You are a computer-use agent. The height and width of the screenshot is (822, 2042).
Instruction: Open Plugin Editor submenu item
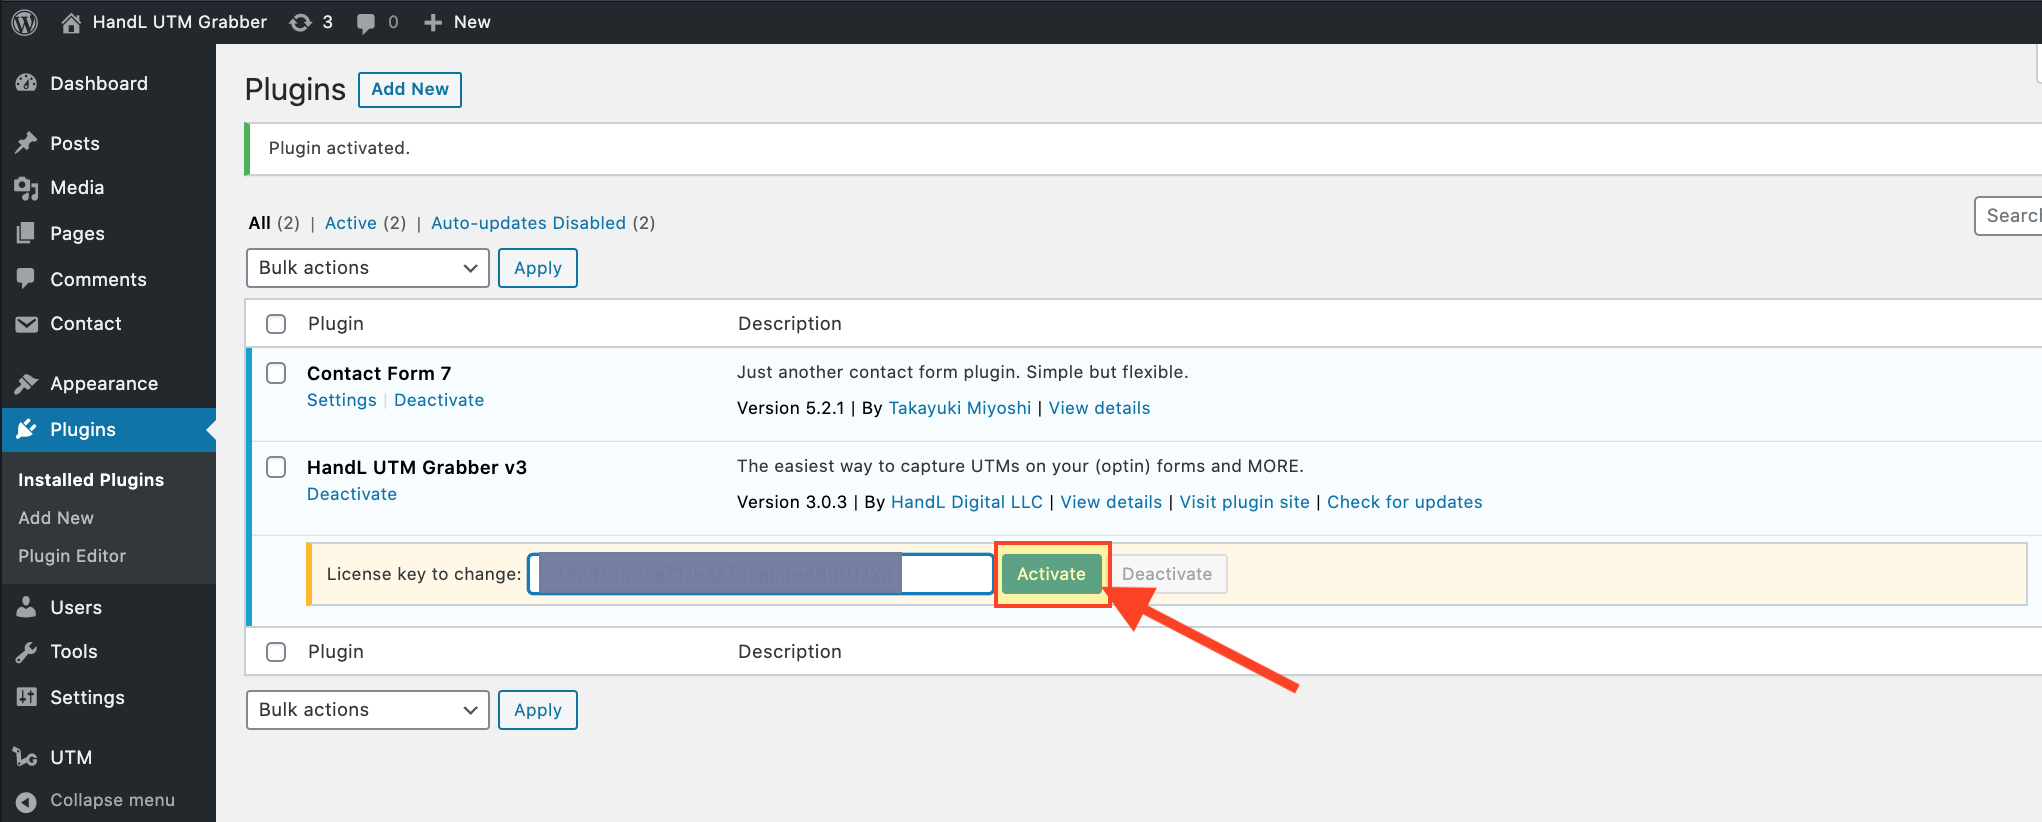(x=72, y=556)
